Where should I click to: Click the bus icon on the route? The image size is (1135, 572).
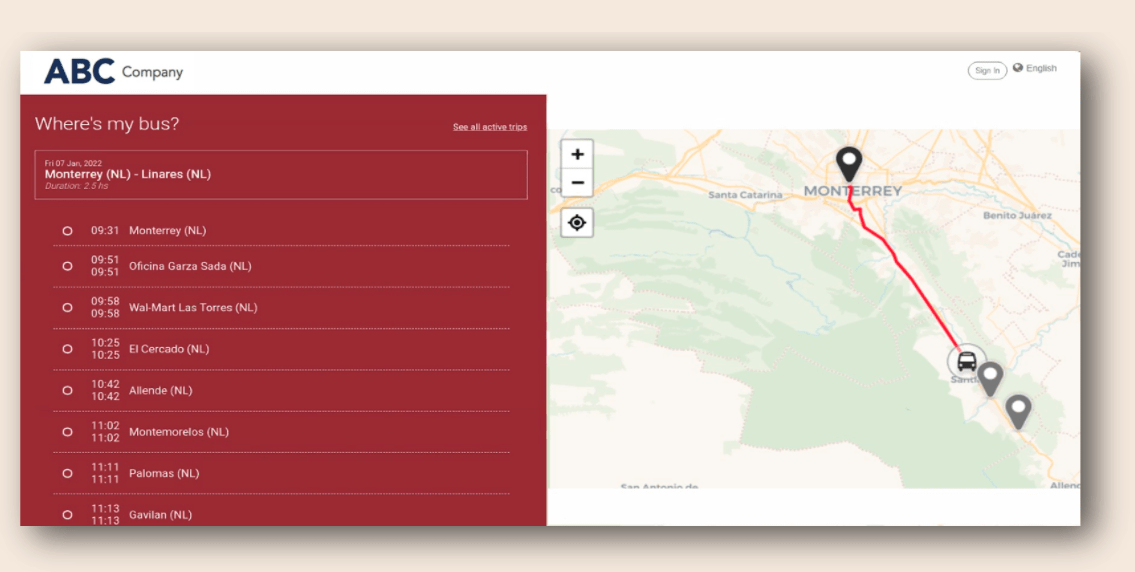(966, 361)
